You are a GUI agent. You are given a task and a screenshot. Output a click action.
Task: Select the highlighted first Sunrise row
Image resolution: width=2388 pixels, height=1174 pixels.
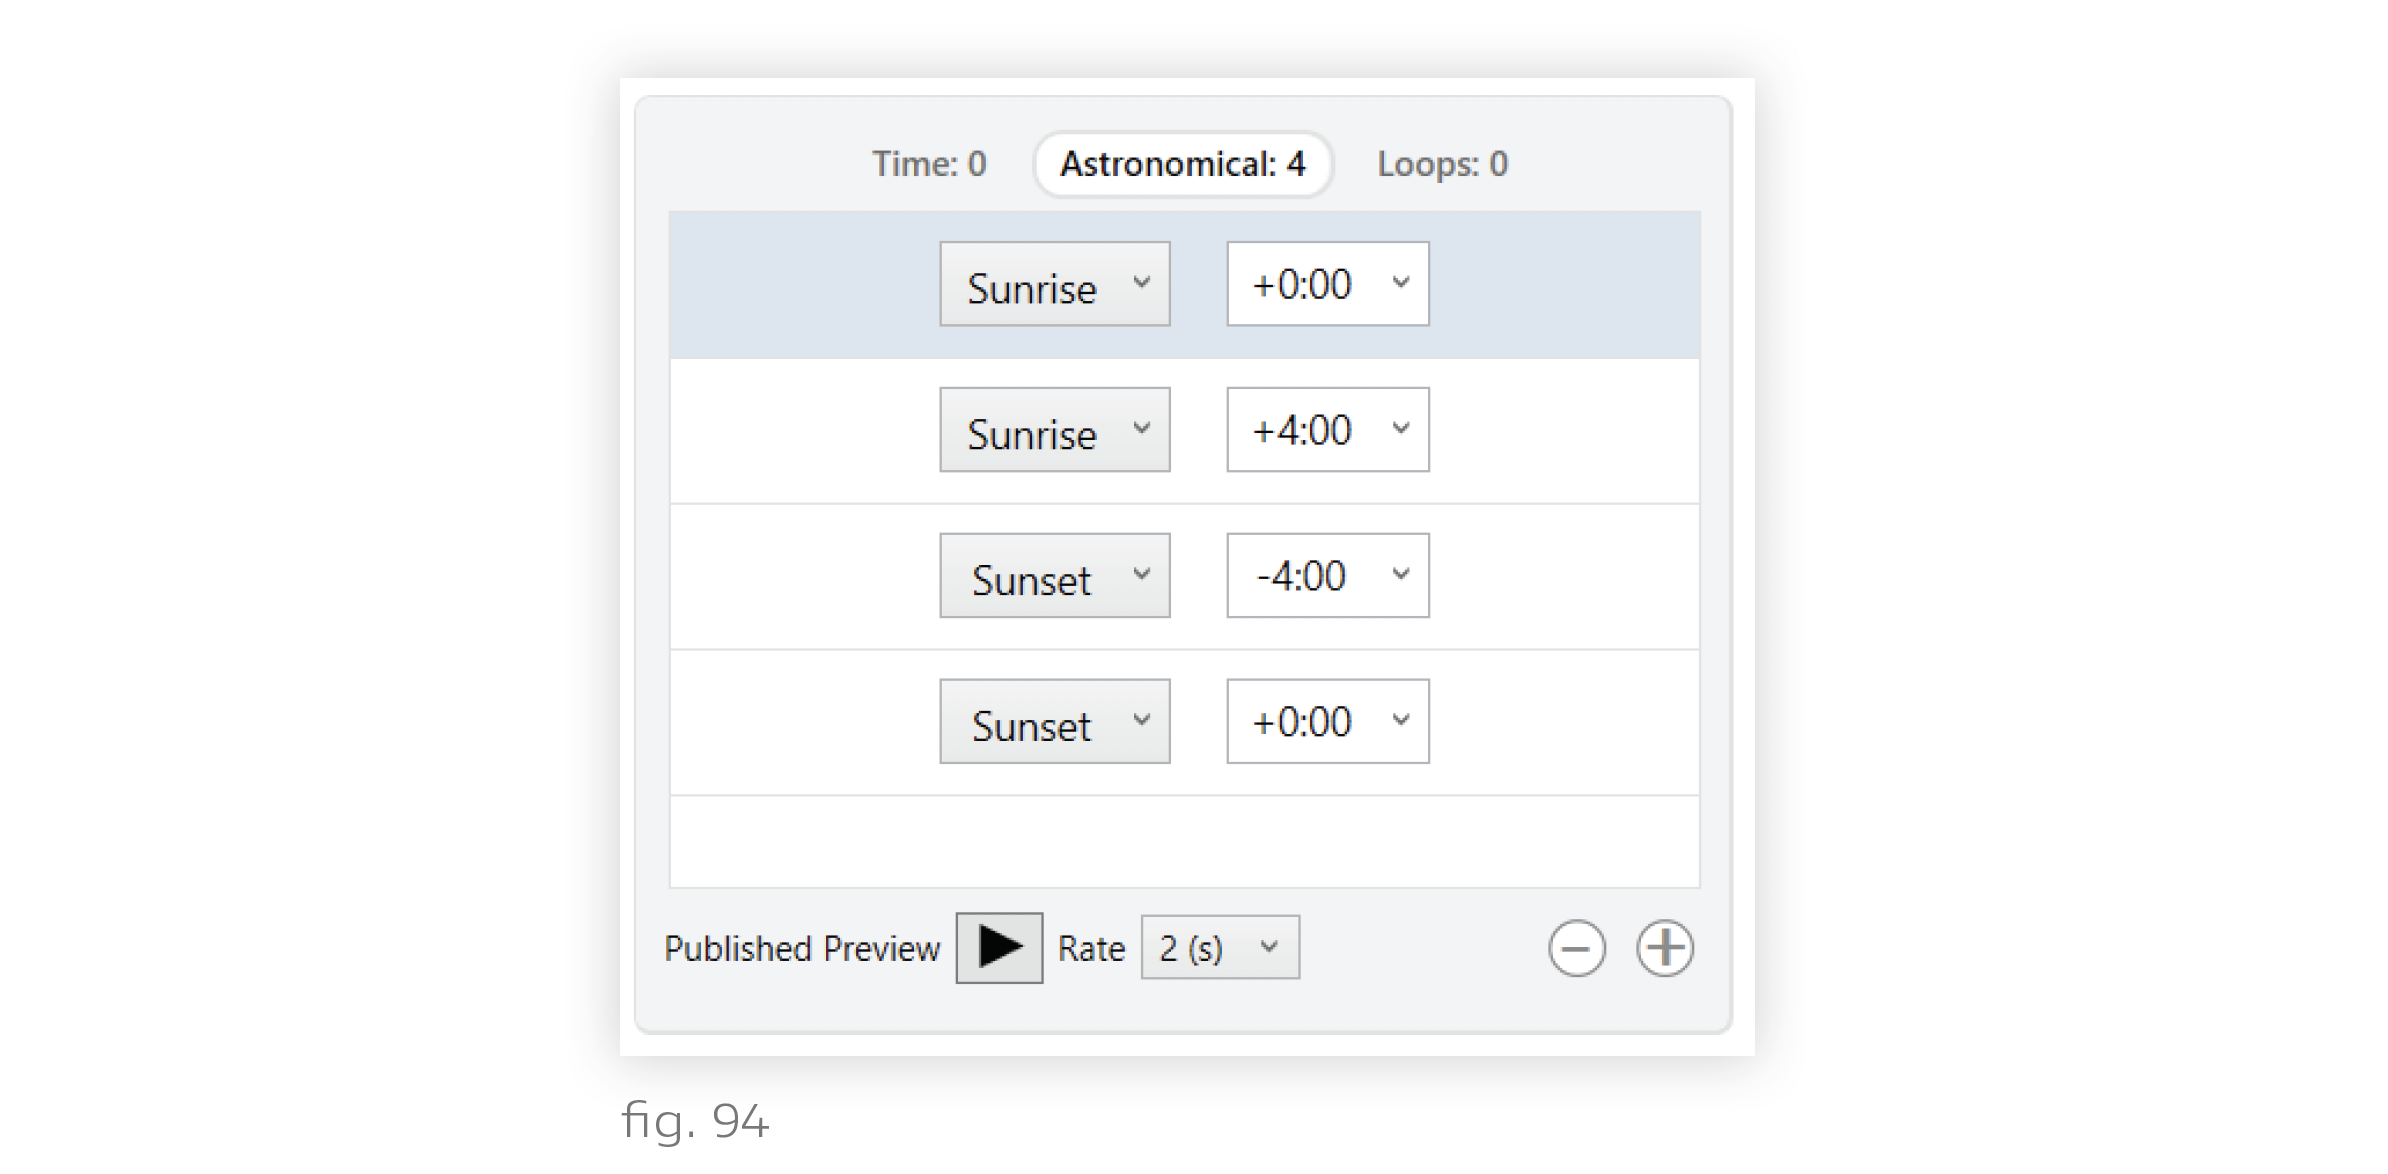(800, 286)
